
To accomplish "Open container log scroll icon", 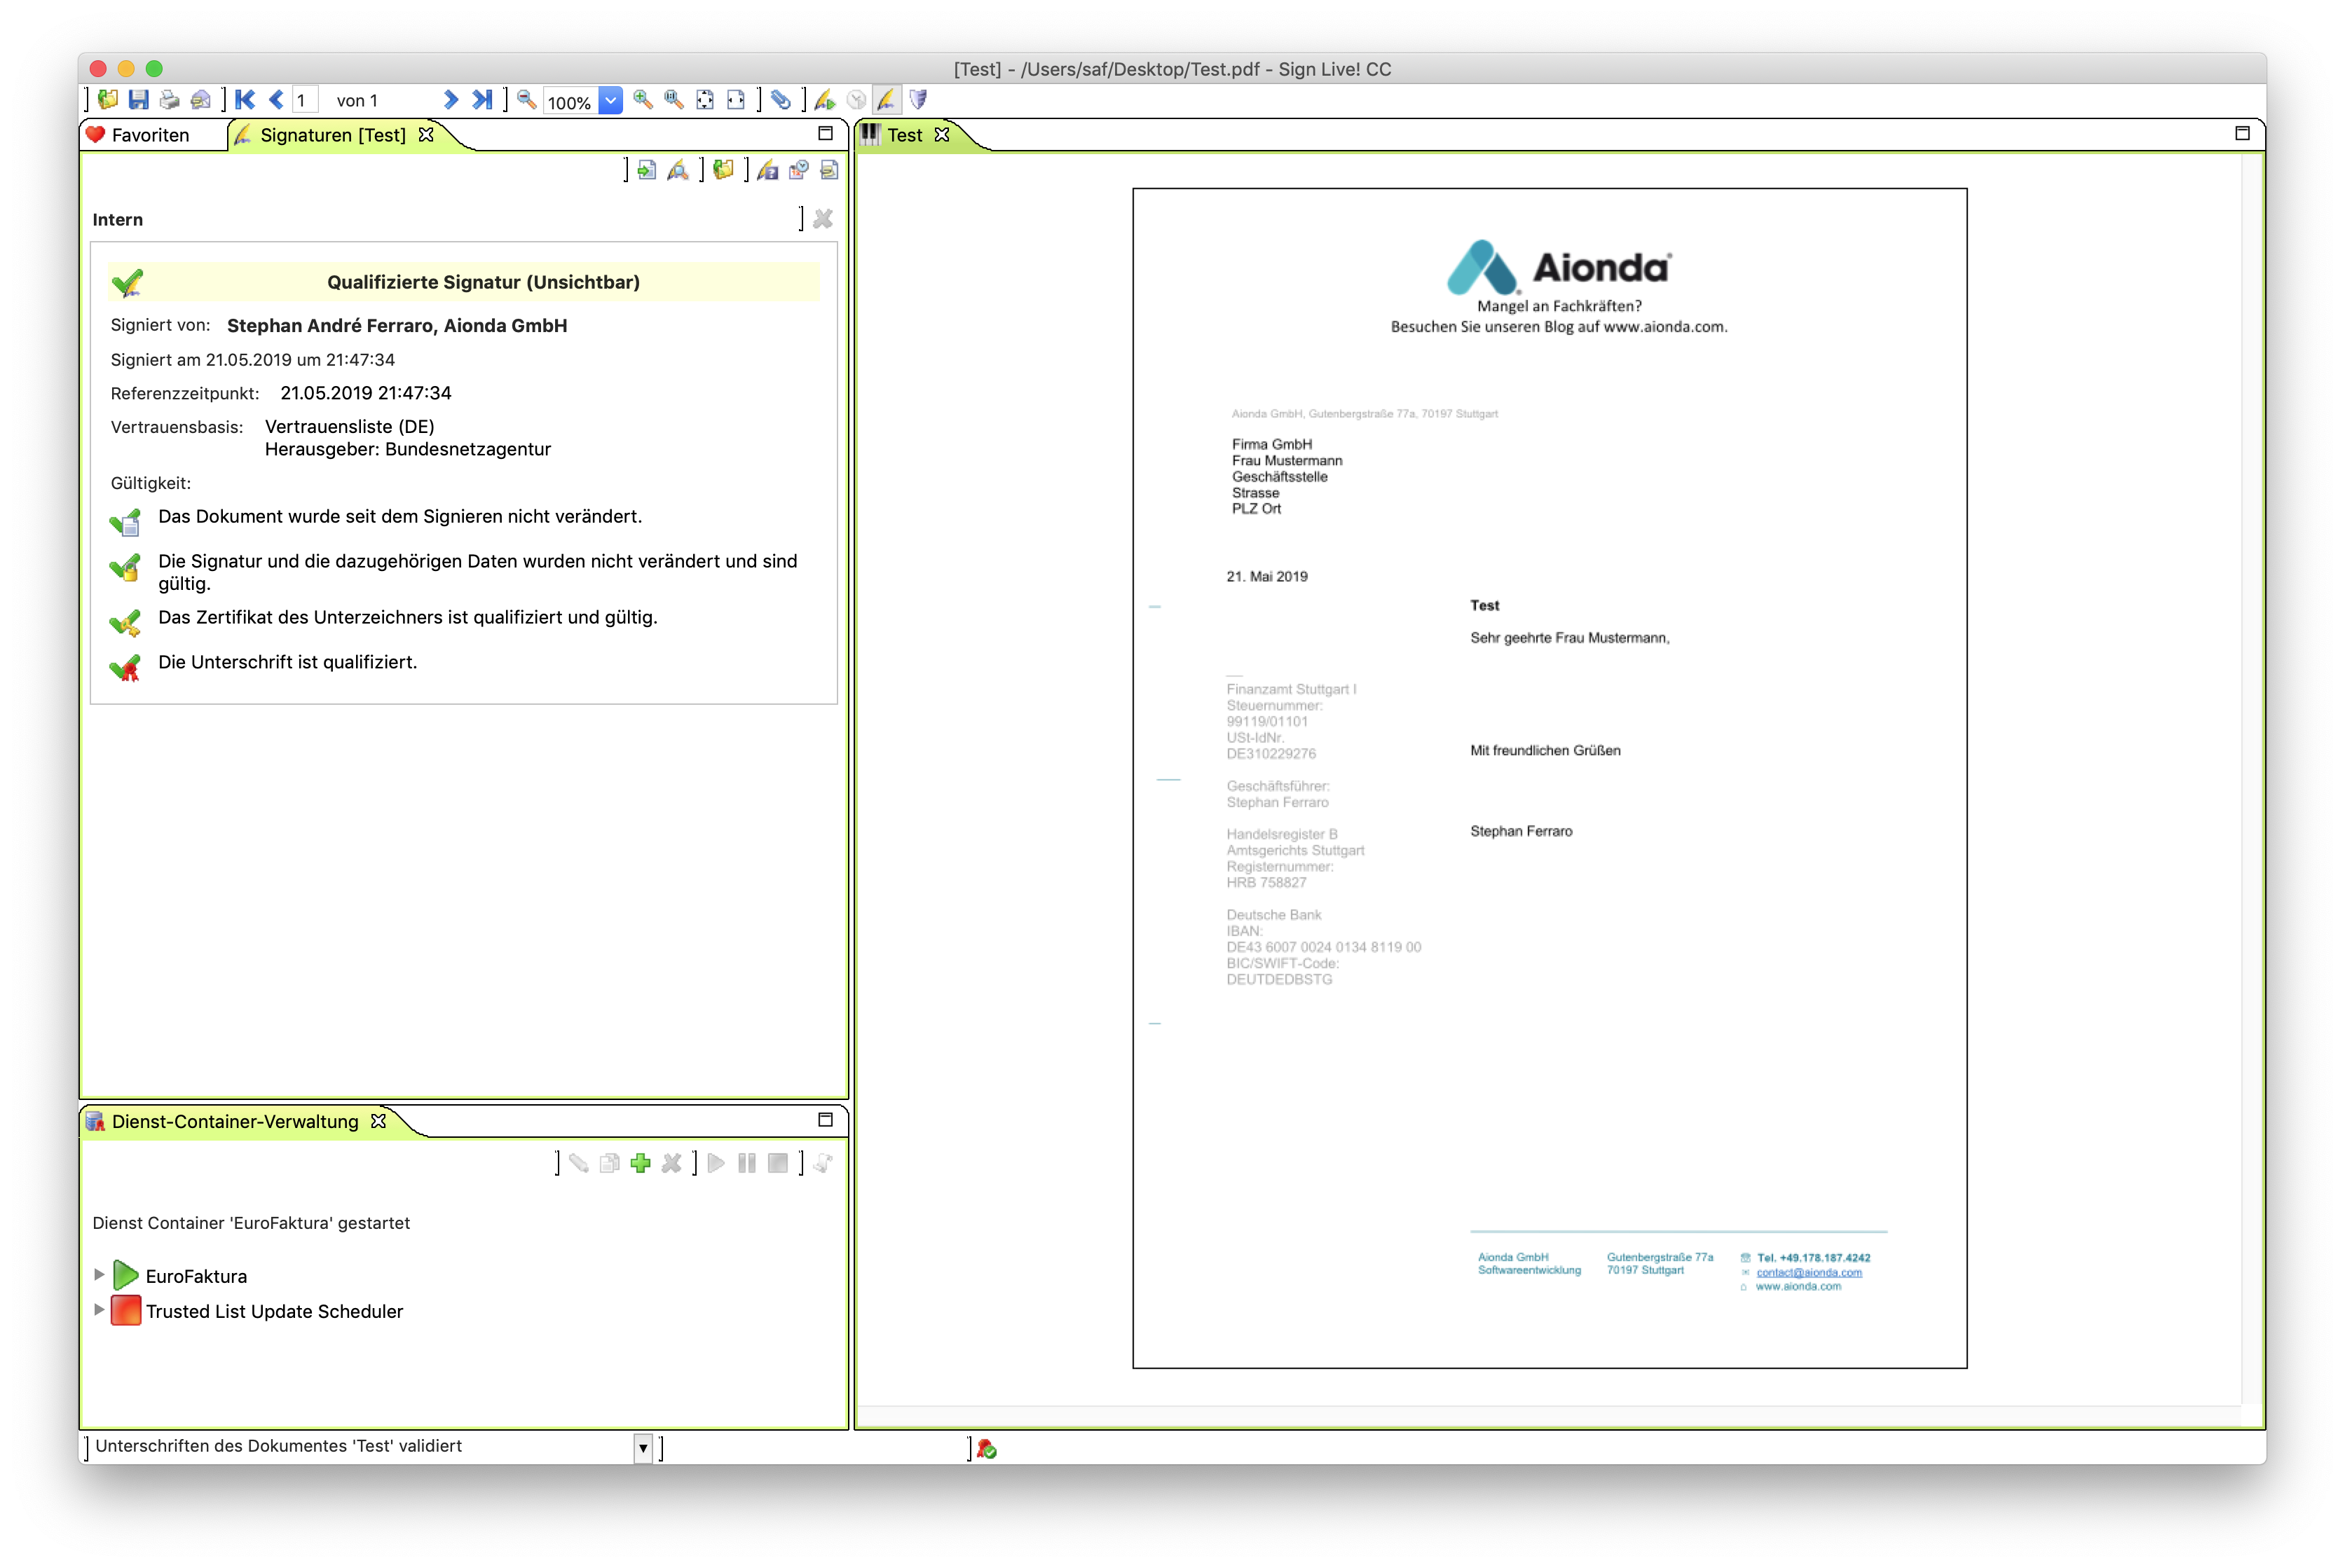I will [x=823, y=1163].
